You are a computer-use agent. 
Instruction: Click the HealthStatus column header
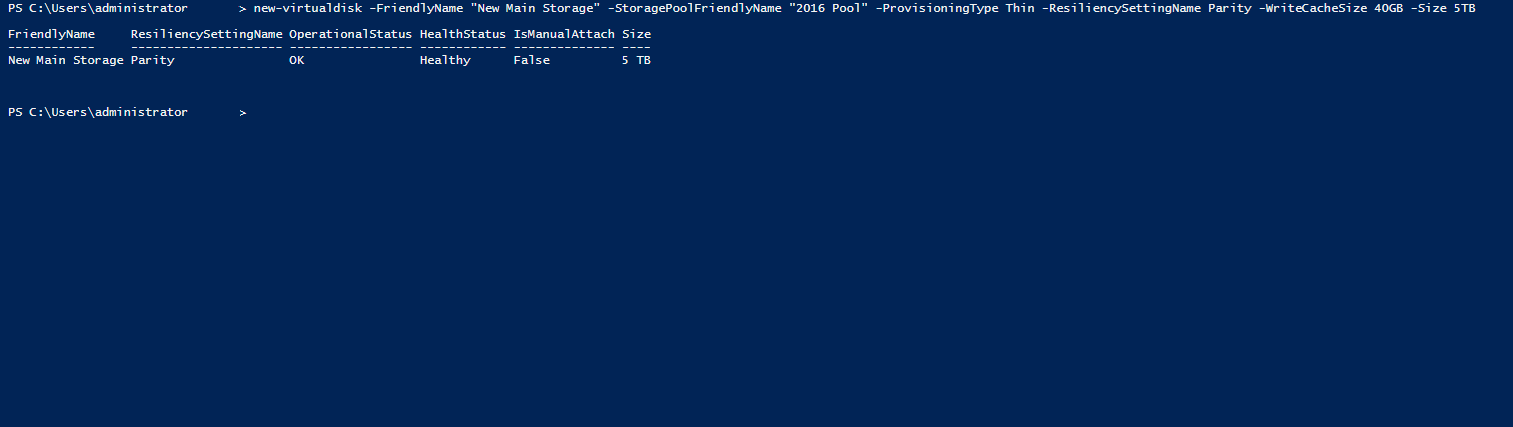(x=462, y=34)
